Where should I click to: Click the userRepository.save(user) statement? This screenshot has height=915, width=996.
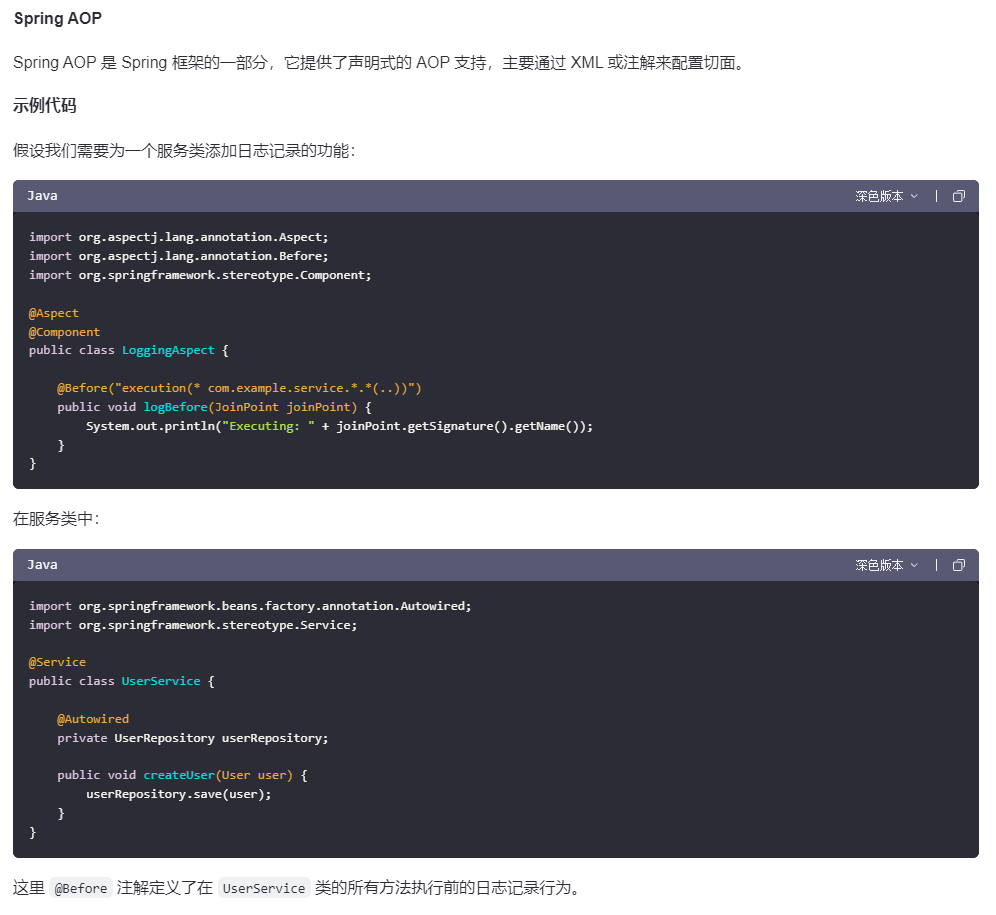coord(178,794)
